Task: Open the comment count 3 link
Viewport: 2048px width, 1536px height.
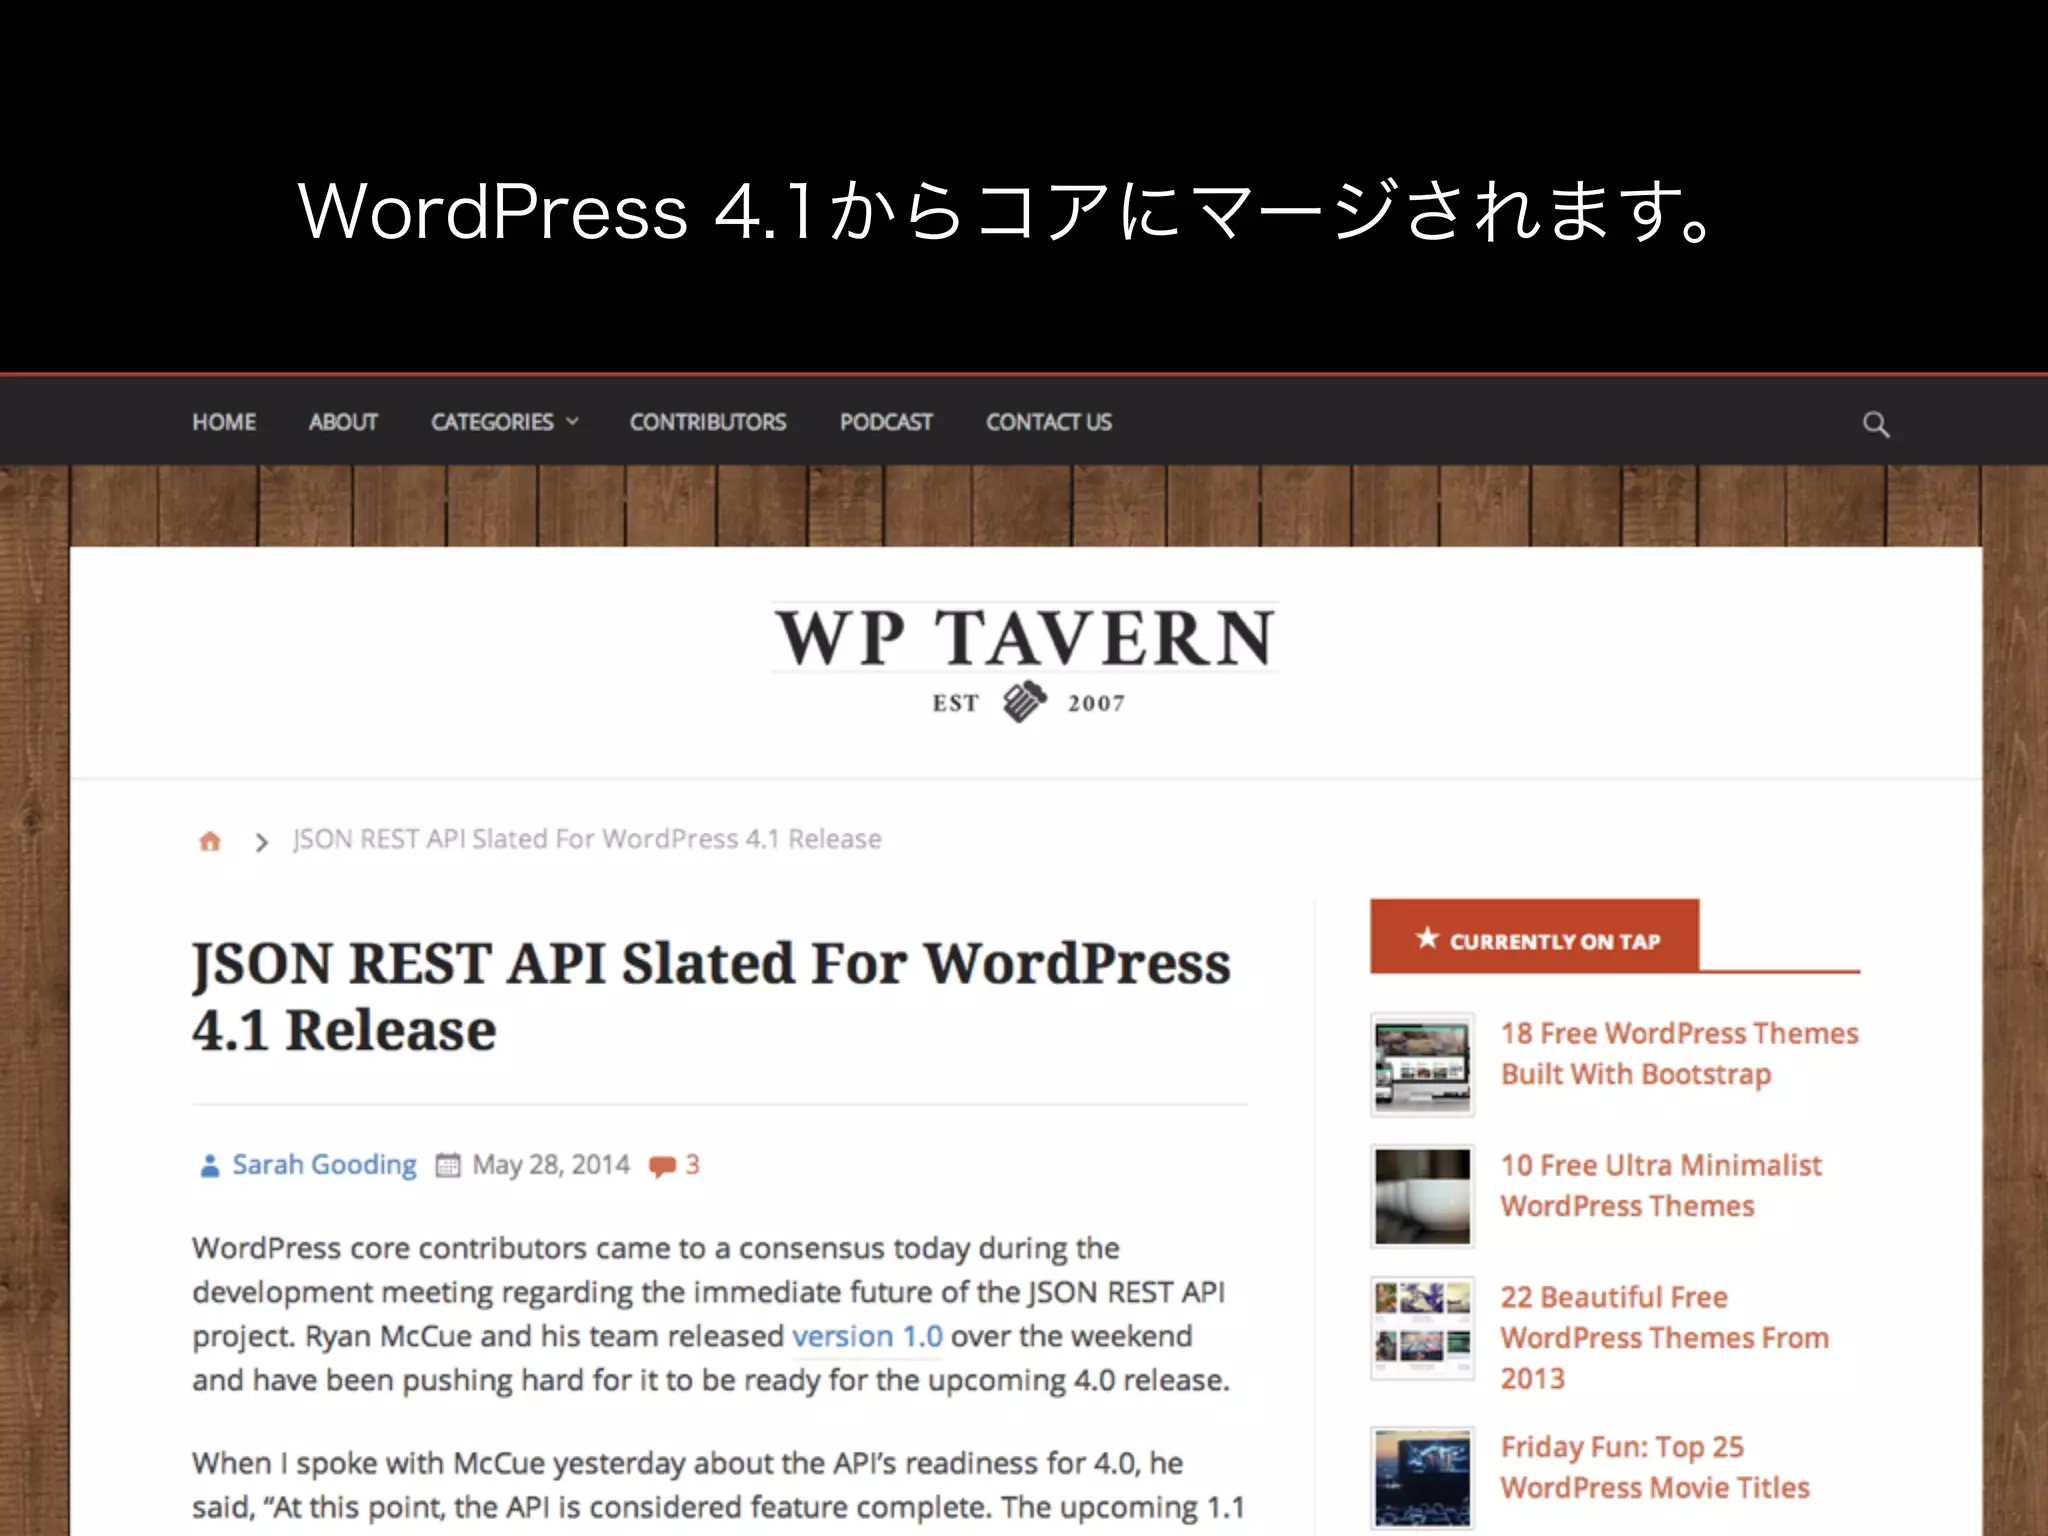Action: 692,1165
